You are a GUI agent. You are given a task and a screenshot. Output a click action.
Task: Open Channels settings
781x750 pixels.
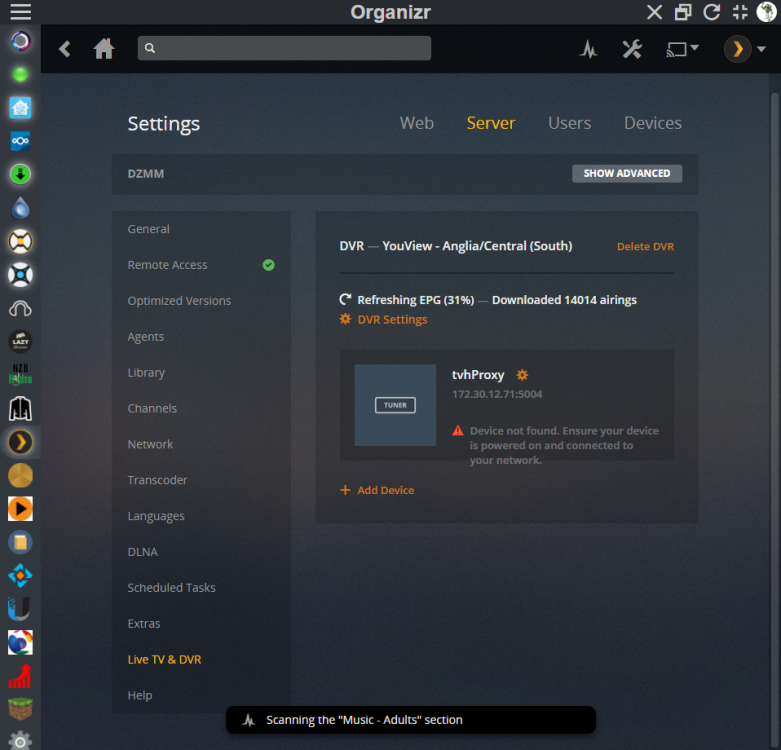152,408
